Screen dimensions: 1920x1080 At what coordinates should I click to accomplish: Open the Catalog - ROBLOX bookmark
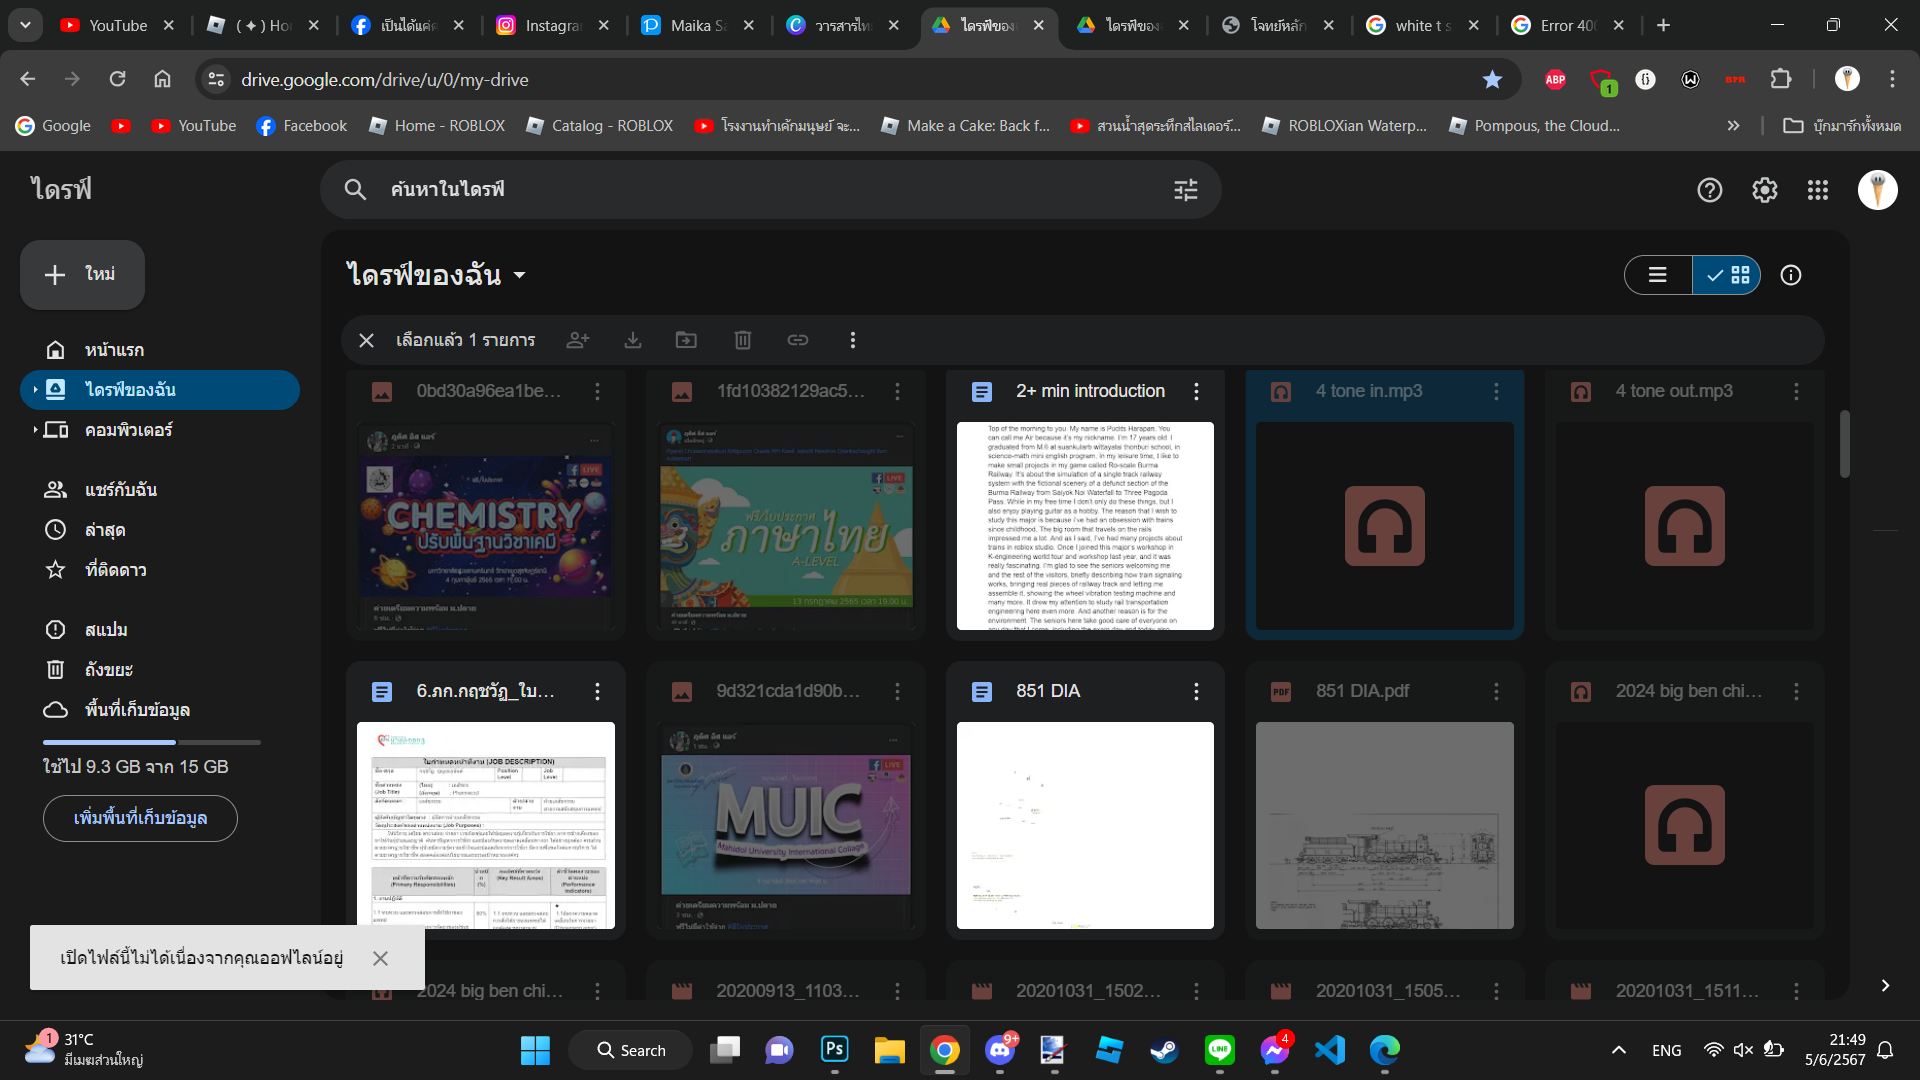(600, 126)
